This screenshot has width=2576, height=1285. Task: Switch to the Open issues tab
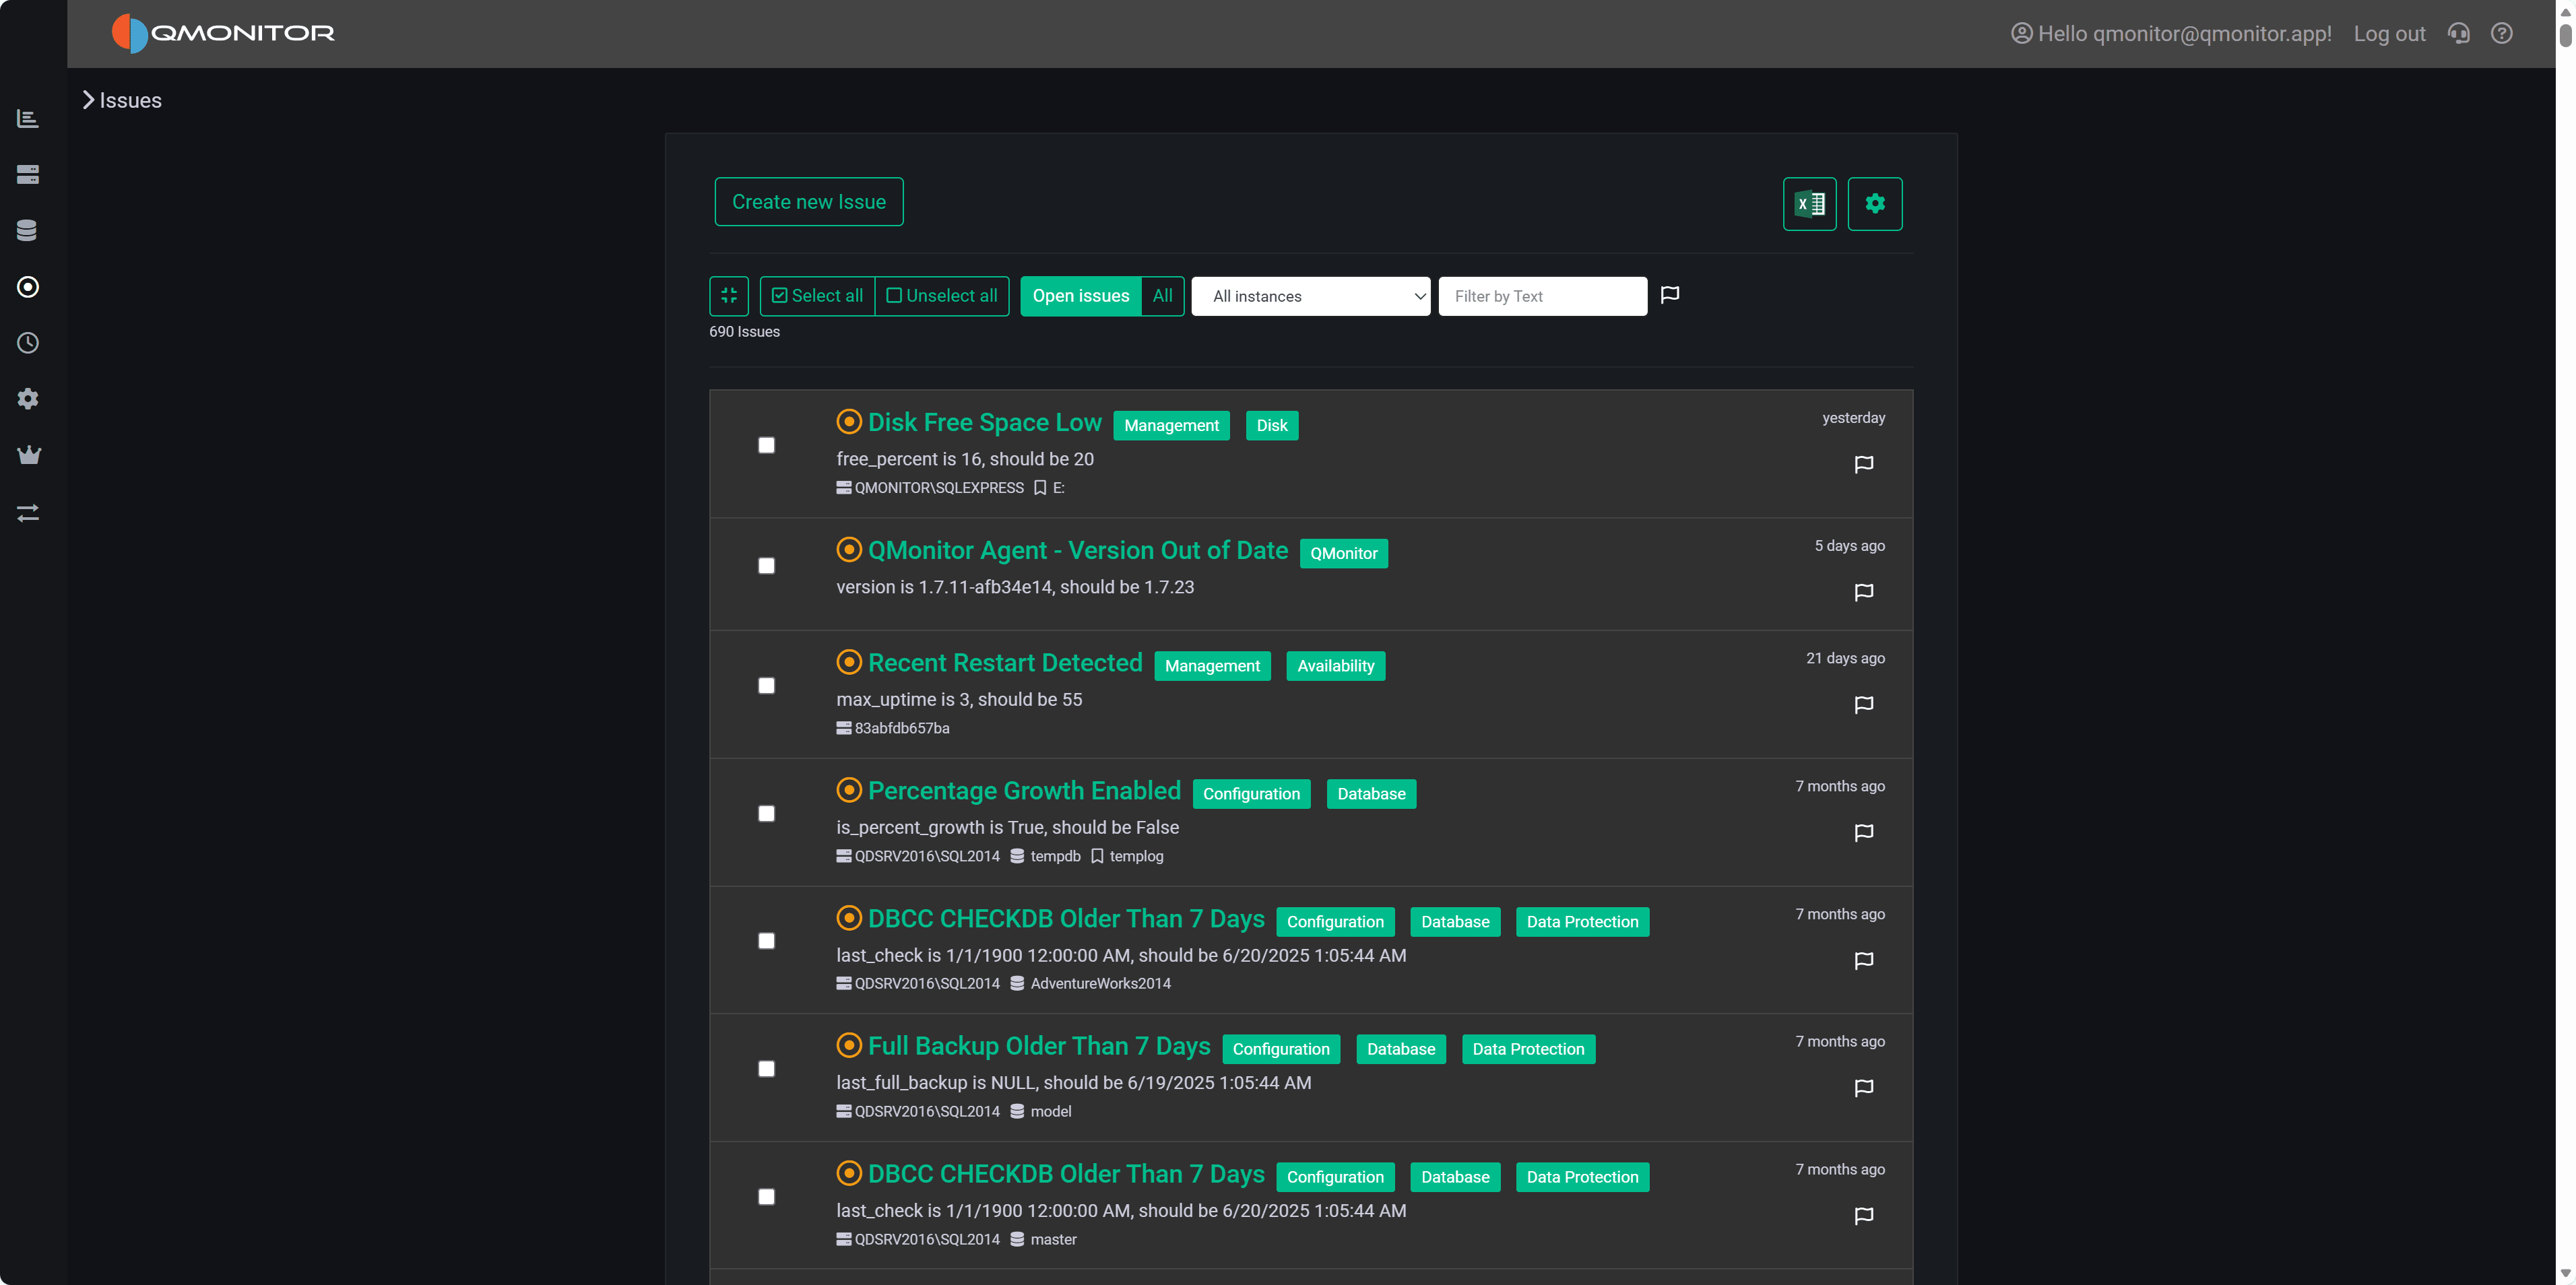(x=1081, y=296)
